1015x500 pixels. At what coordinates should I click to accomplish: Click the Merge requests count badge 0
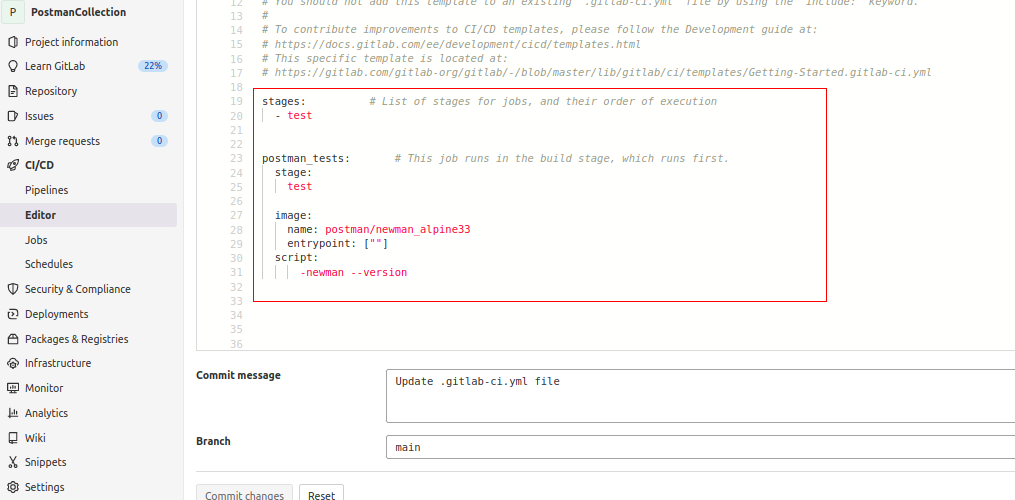coord(159,141)
